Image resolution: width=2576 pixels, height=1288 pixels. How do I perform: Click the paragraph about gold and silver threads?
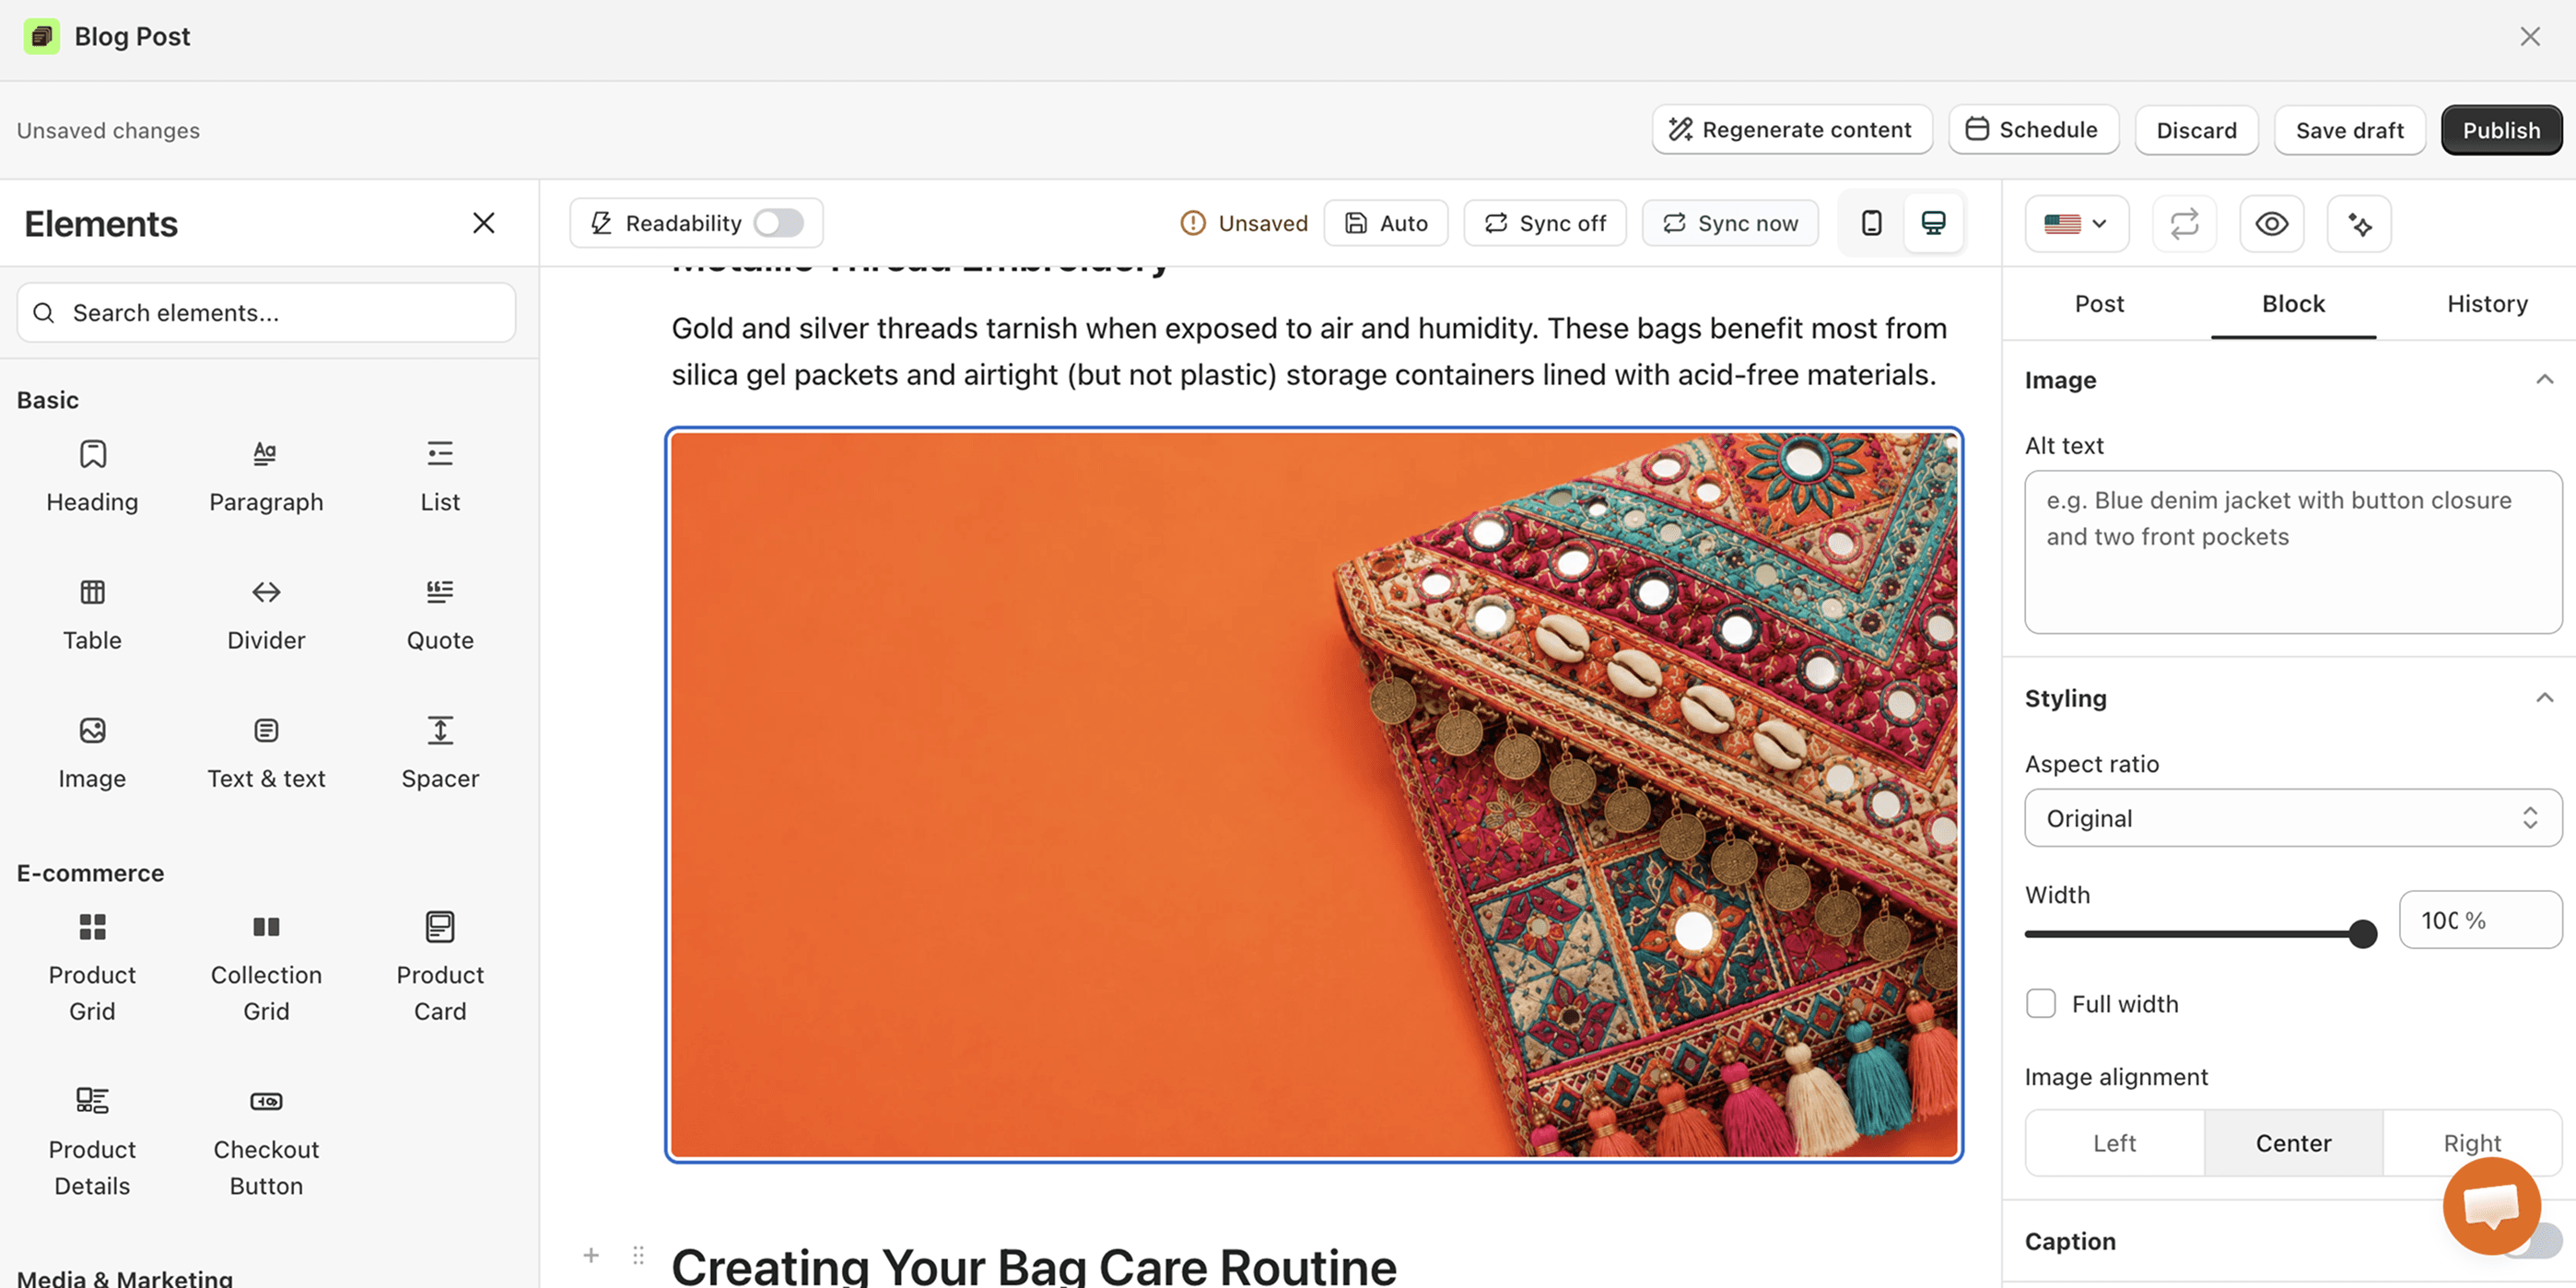coord(1310,351)
